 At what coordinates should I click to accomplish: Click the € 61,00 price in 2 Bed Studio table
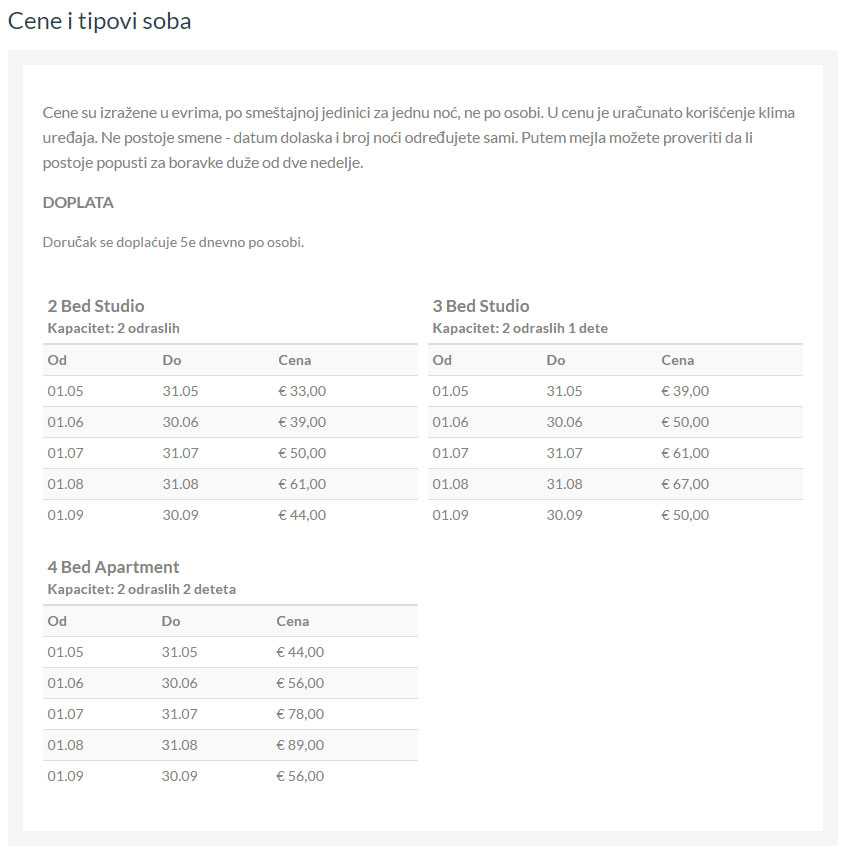(x=302, y=484)
